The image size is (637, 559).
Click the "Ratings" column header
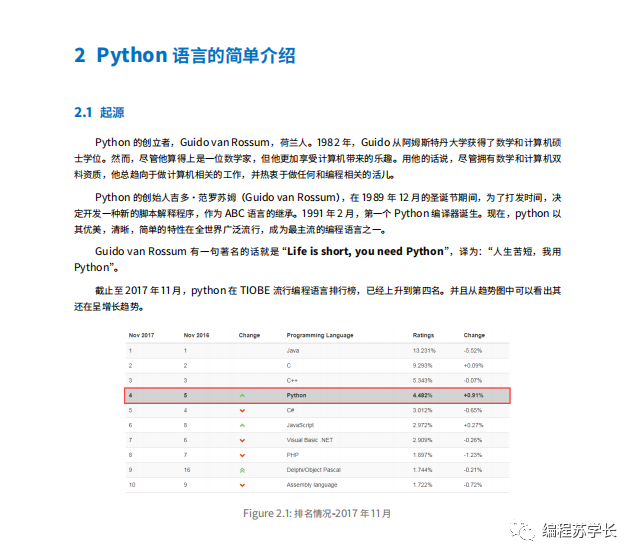coord(423,335)
